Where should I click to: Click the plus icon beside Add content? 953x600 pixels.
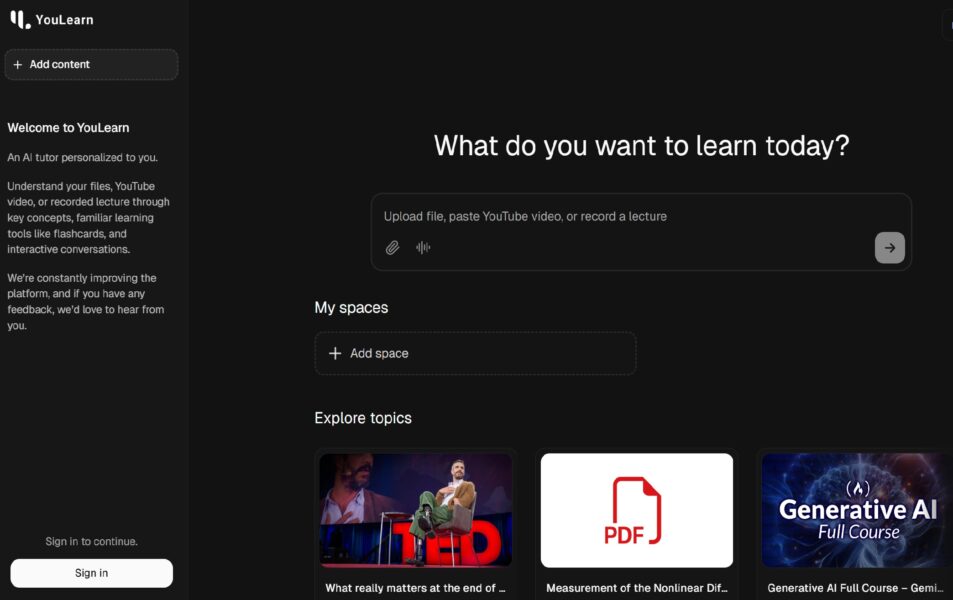tap(17, 65)
